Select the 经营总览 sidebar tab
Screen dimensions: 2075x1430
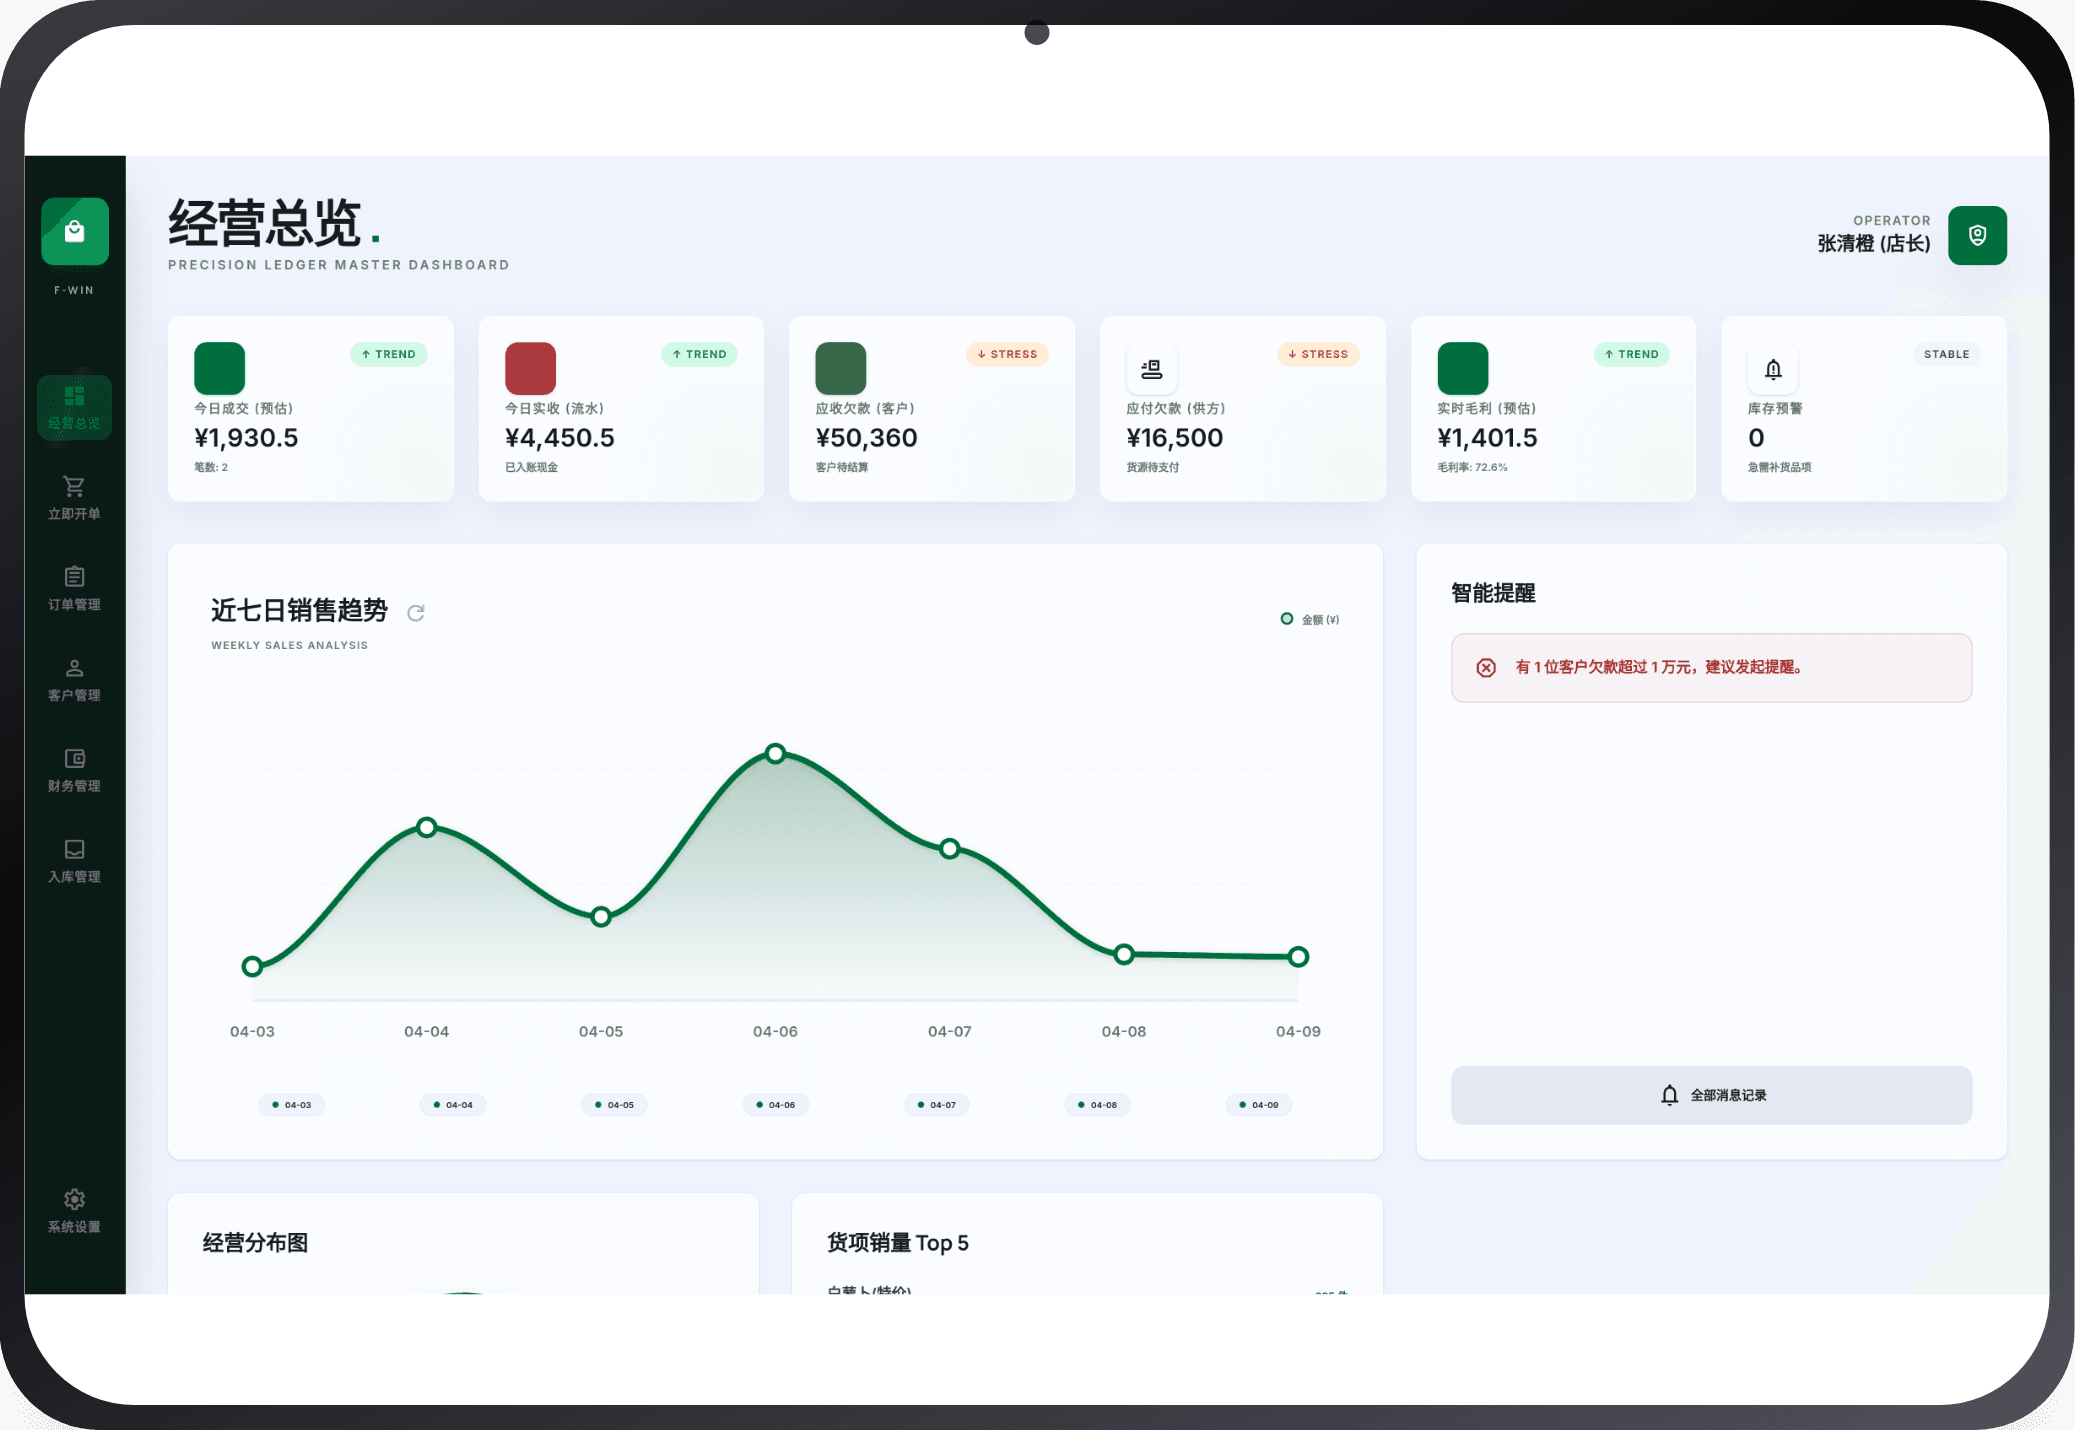tap(74, 407)
